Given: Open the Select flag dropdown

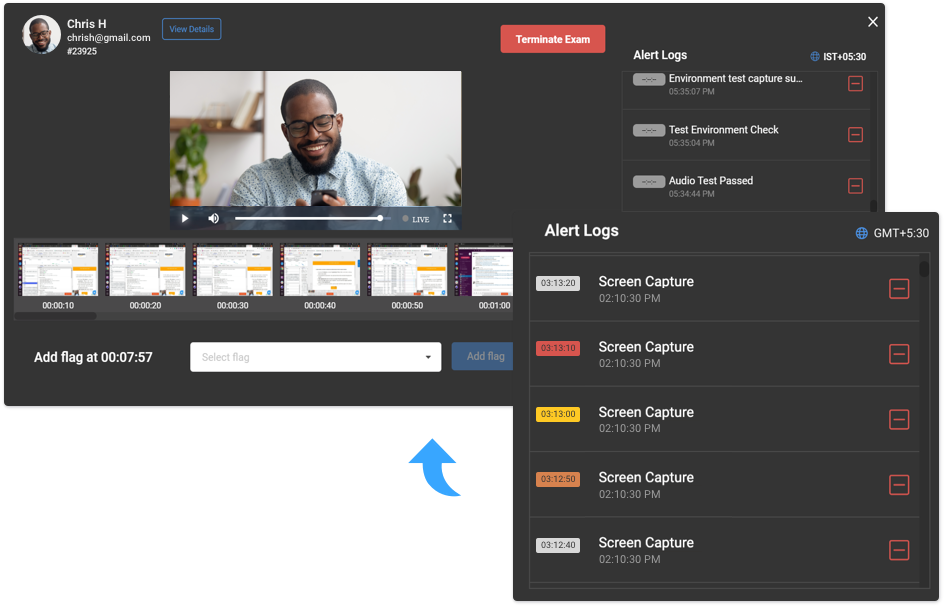Looking at the screenshot, I should point(315,356).
